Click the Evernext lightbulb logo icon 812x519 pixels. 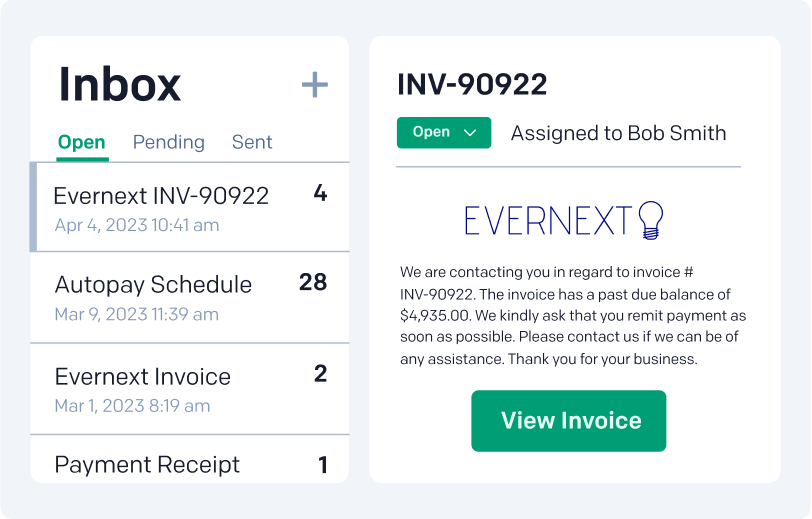(650, 220)
